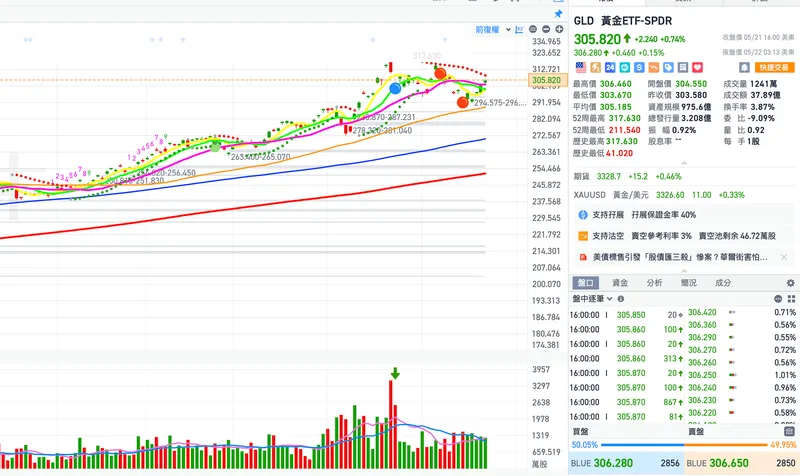This screenshot has height=476, width=800.
Task: Click the blue 24-hour trading icon
Action: 610,67
